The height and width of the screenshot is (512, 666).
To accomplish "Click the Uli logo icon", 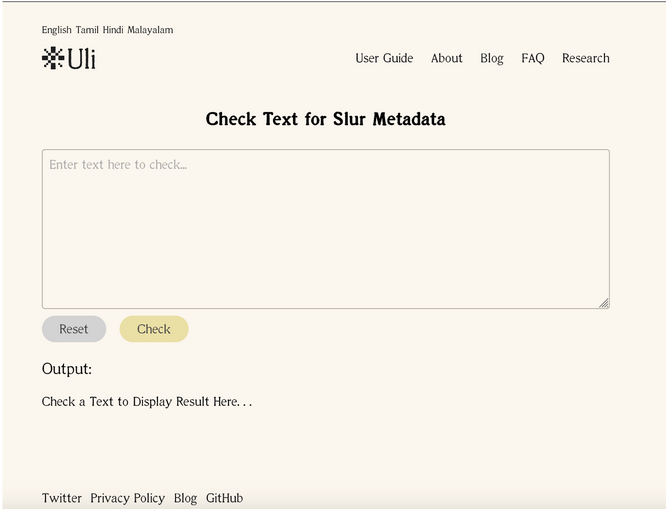I will pos(53,58).
